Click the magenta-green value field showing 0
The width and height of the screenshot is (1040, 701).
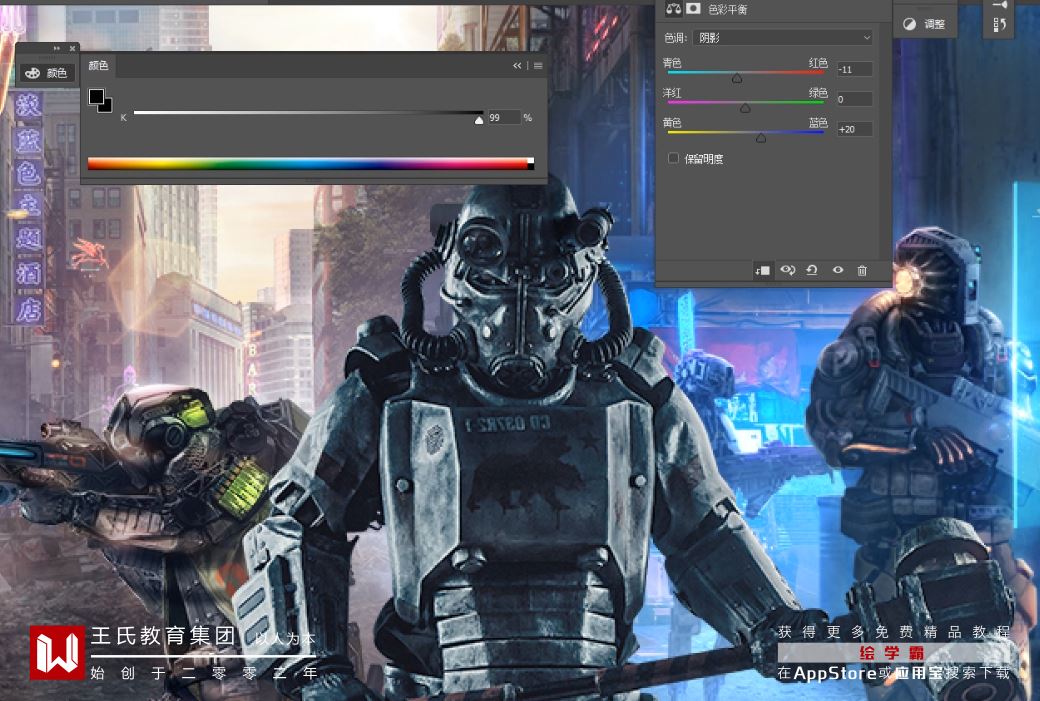[x=854, y=99]
